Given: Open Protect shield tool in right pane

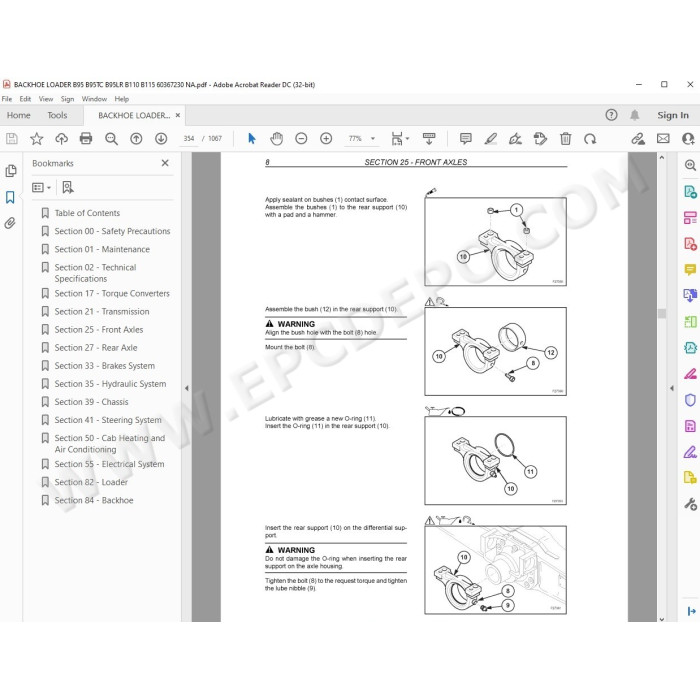Looking at the screenshot, I should 690,400.
